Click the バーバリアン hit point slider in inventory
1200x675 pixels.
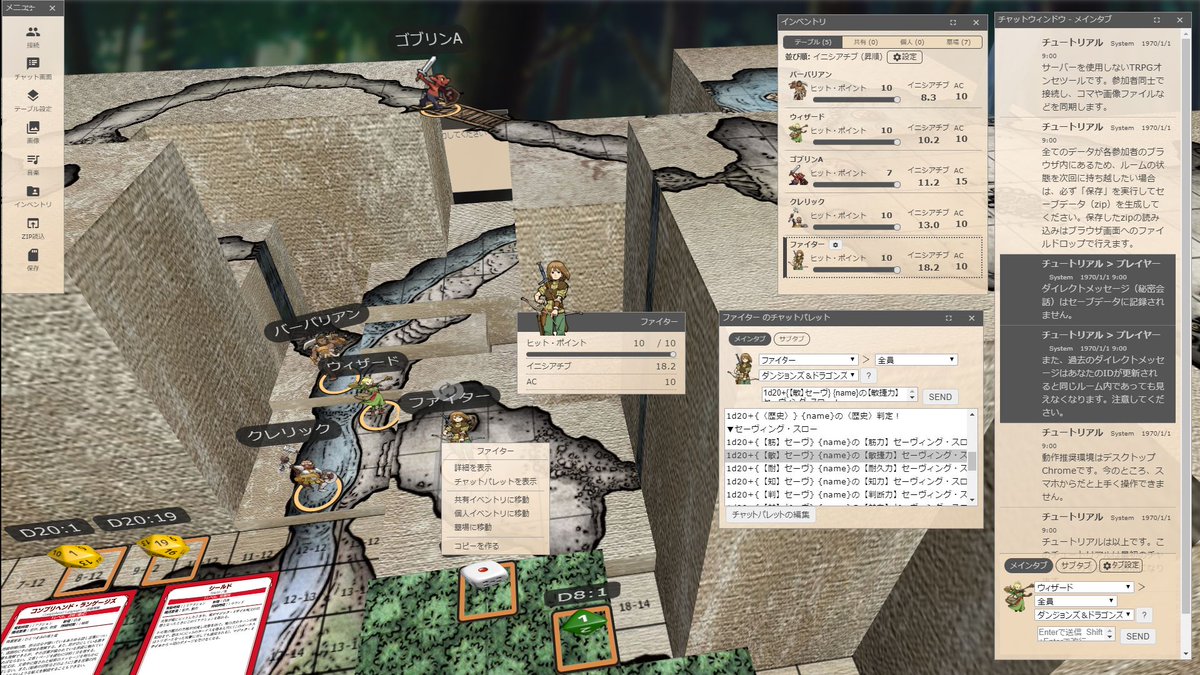point(856,99)
